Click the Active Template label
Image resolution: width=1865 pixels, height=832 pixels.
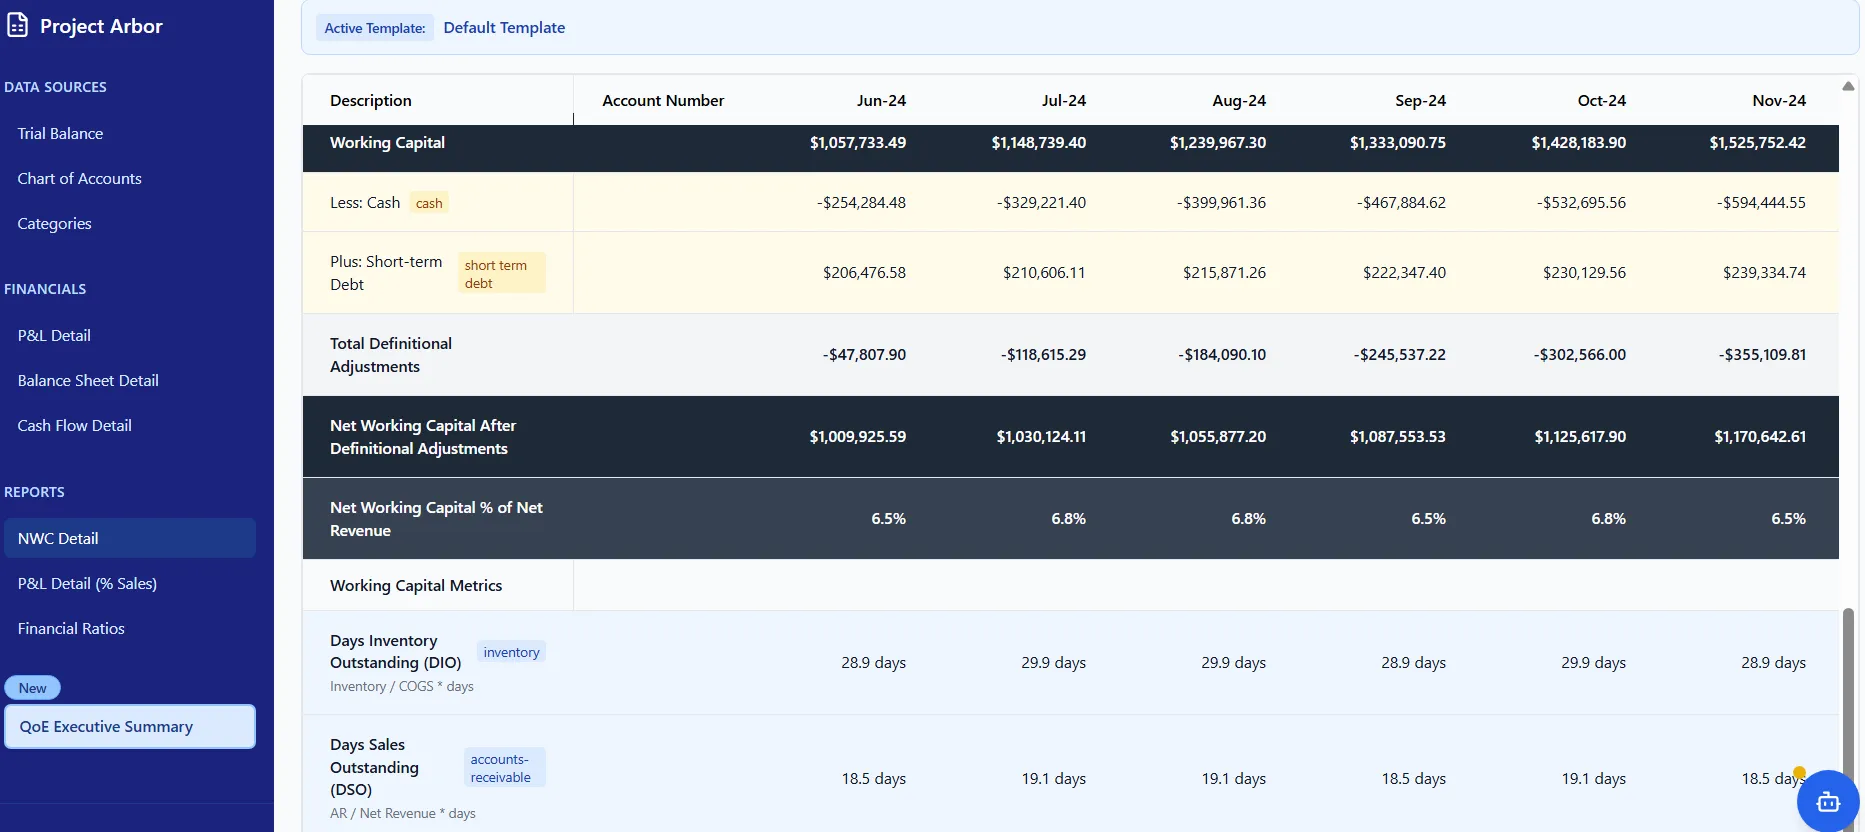pos(375,28)
